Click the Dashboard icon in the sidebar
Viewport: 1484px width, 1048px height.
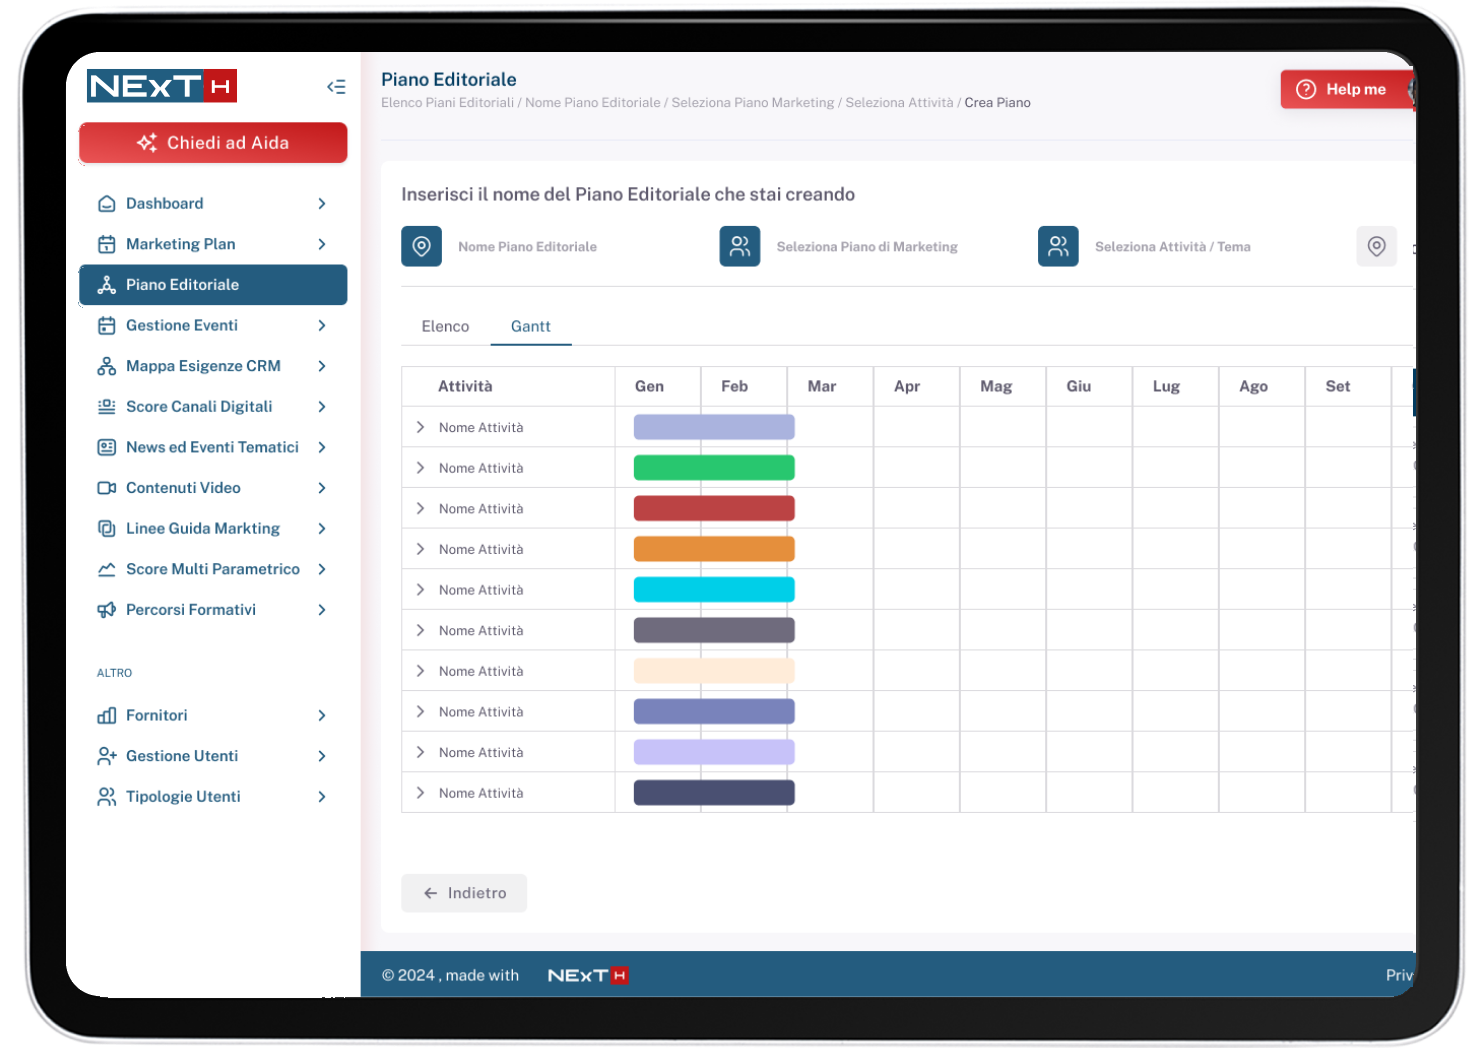coord(106,204)
